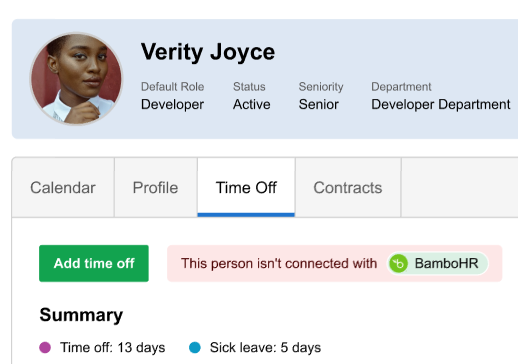Click the Developer default role value
Image resolution: width=518 pixels, height=364 pixels.
[172, 104]
